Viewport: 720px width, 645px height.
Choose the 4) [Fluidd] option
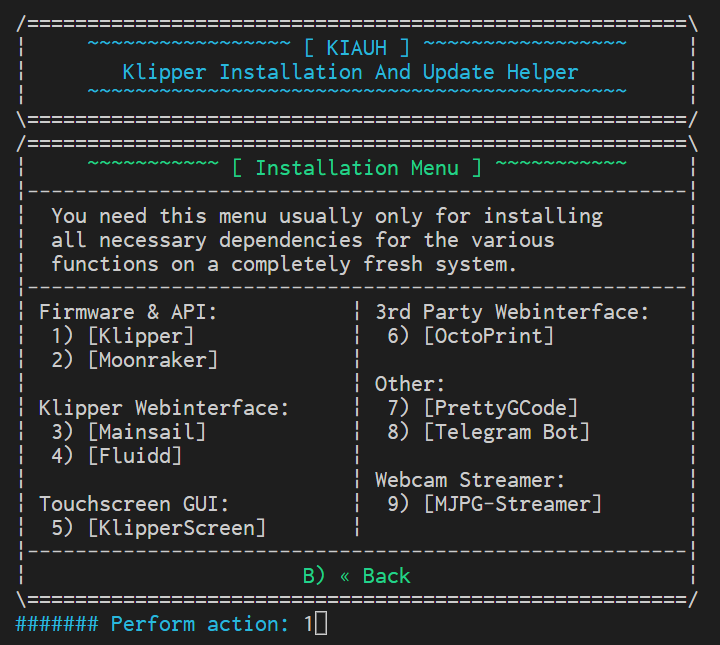point(117,456)
